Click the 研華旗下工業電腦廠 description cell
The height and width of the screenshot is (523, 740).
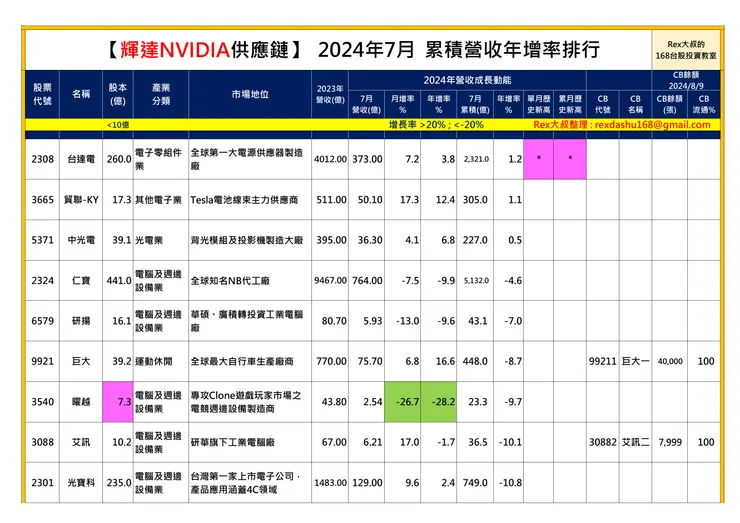(x=250, y=442)
